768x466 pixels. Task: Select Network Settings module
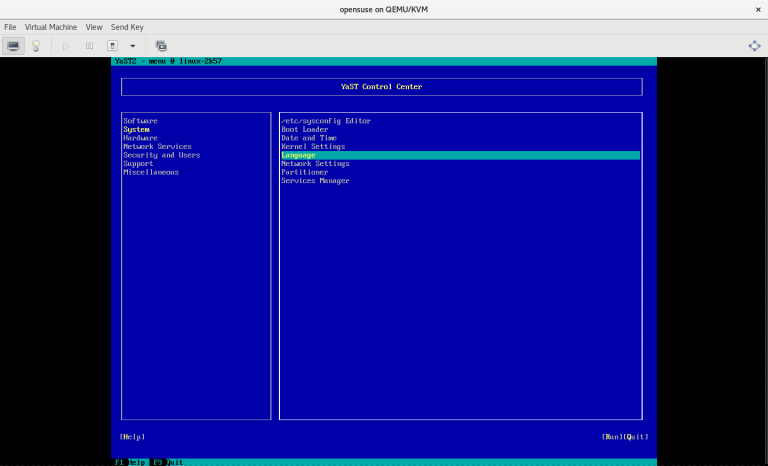click(315, 164)
